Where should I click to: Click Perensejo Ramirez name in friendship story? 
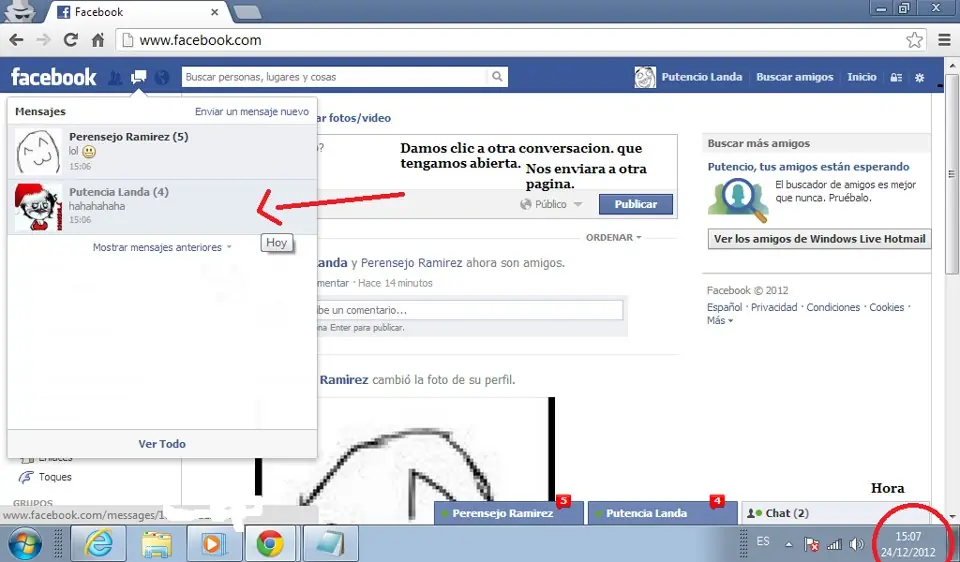[411, 263]
